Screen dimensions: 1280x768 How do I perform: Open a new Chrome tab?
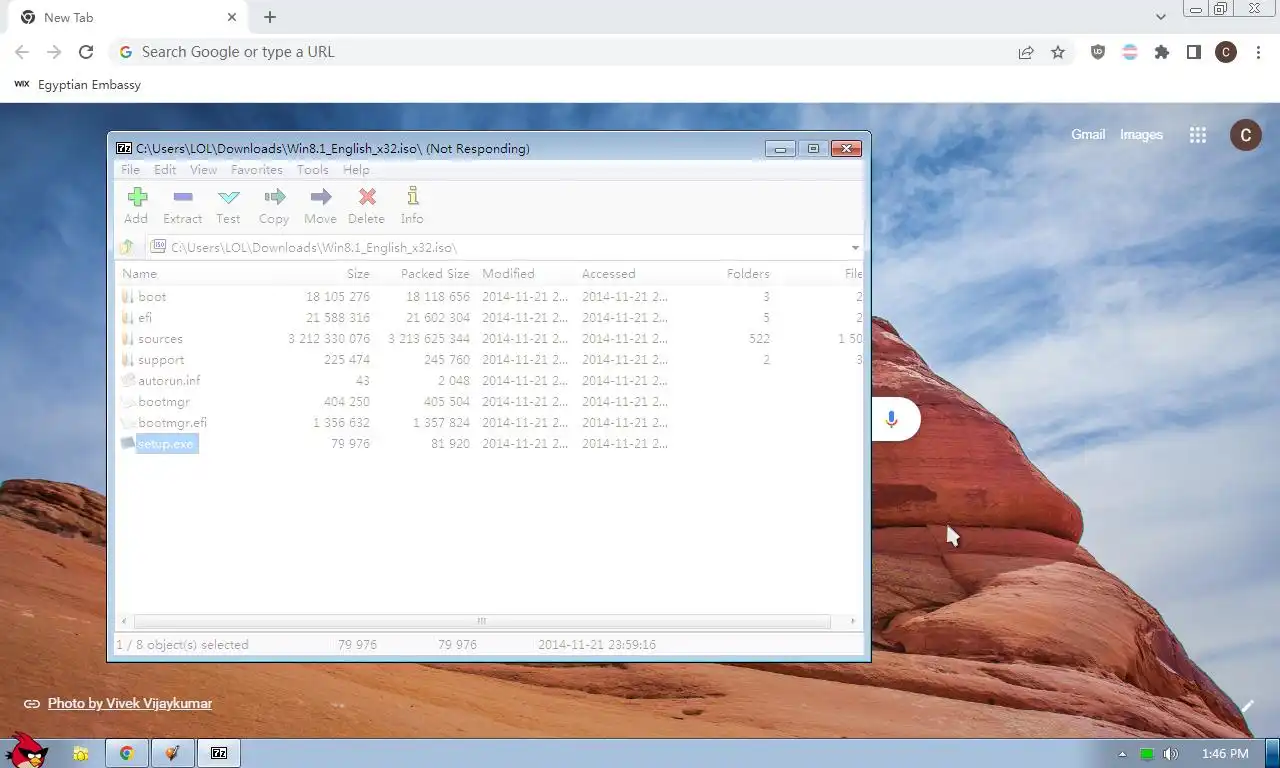270,17
